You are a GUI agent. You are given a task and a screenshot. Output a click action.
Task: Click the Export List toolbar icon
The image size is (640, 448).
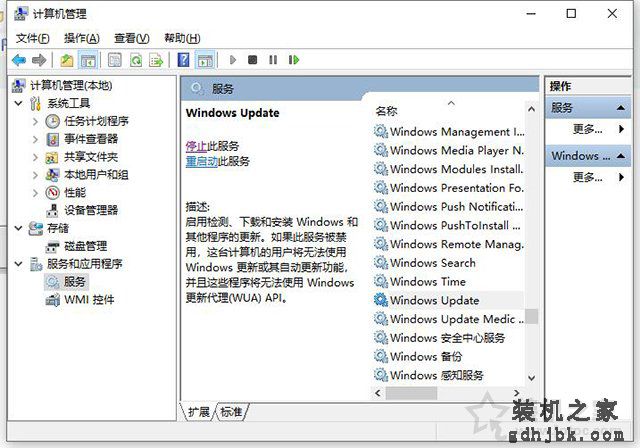click(156, 60)
